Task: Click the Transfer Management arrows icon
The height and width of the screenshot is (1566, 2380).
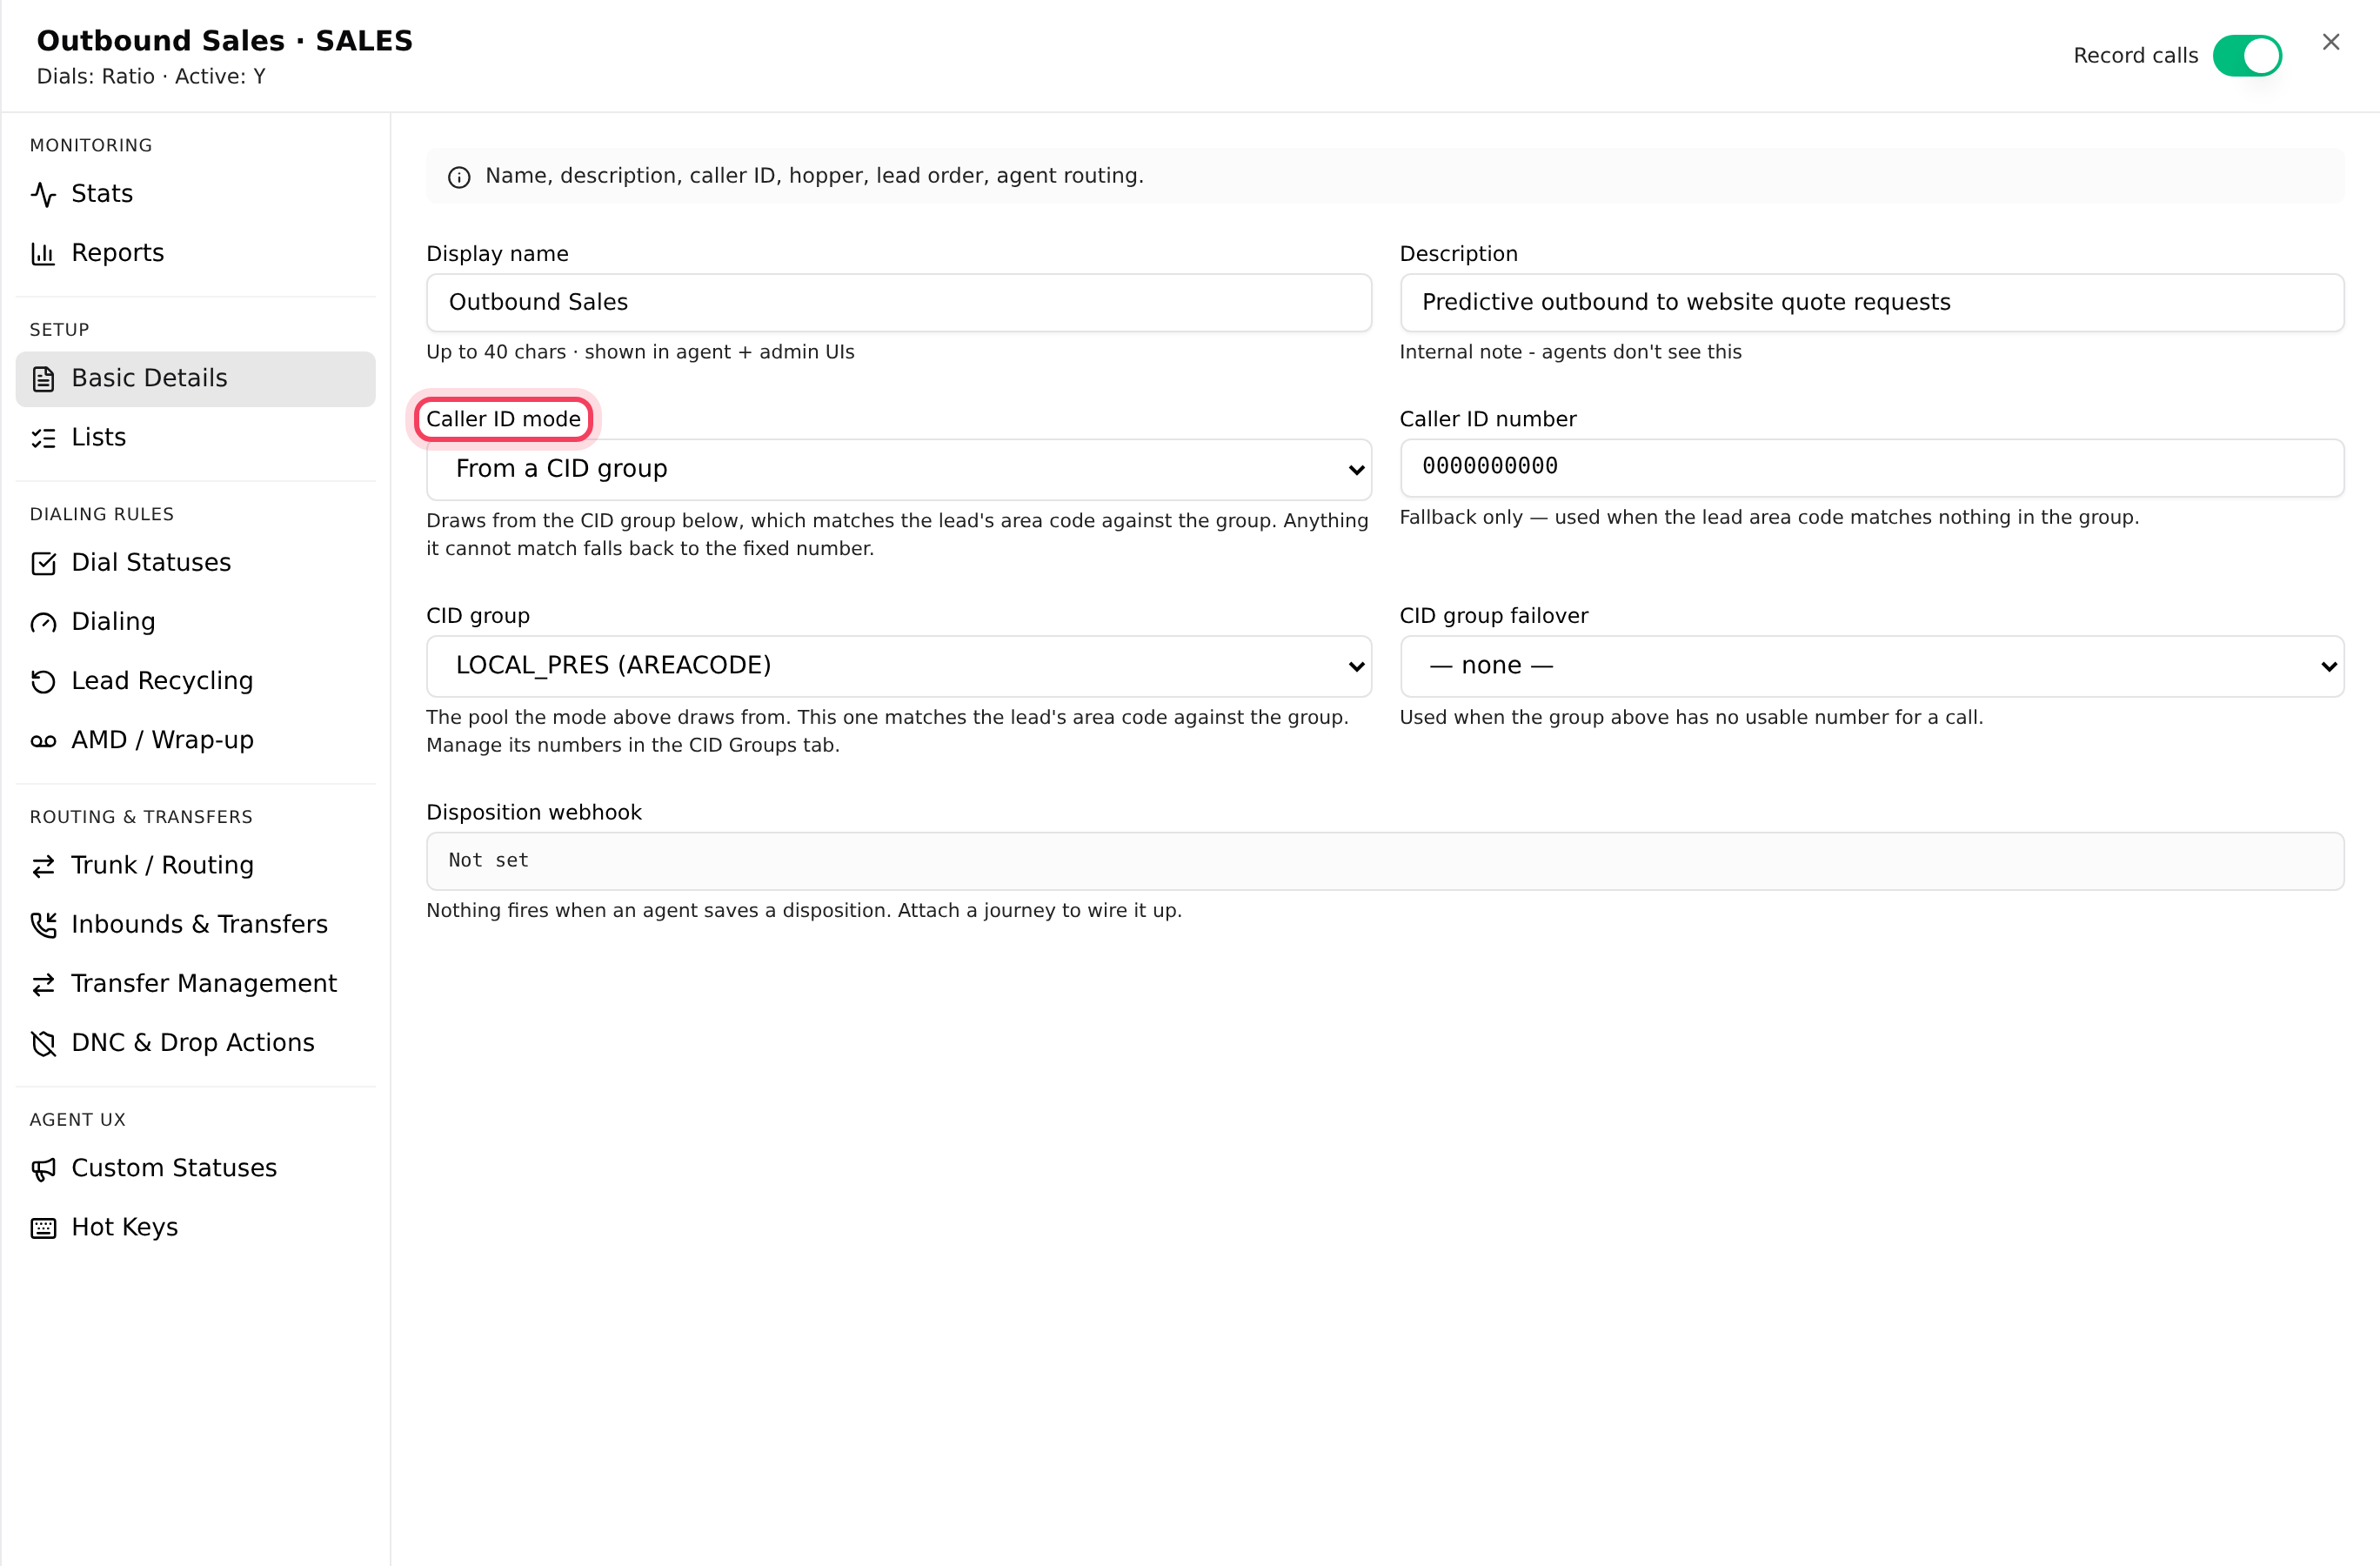Action: pos(43,984)
